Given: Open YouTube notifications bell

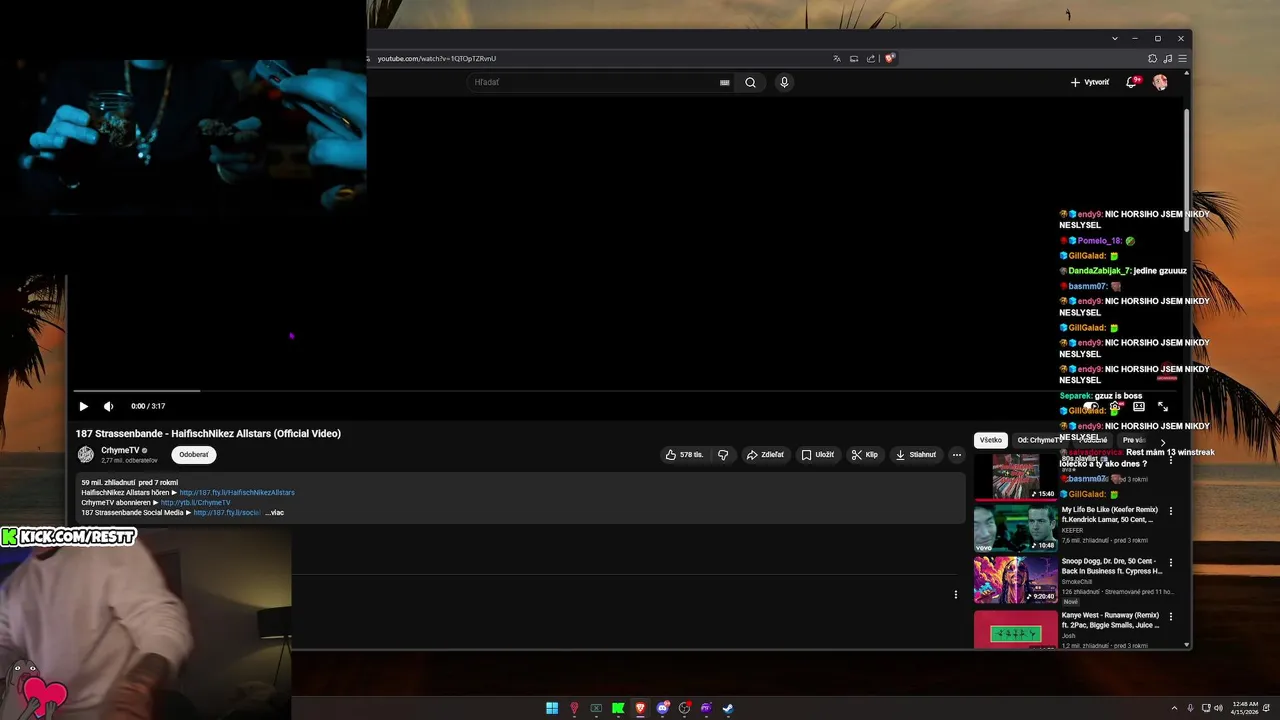Looking at the screenshot, I should [x=1132, y=82].
